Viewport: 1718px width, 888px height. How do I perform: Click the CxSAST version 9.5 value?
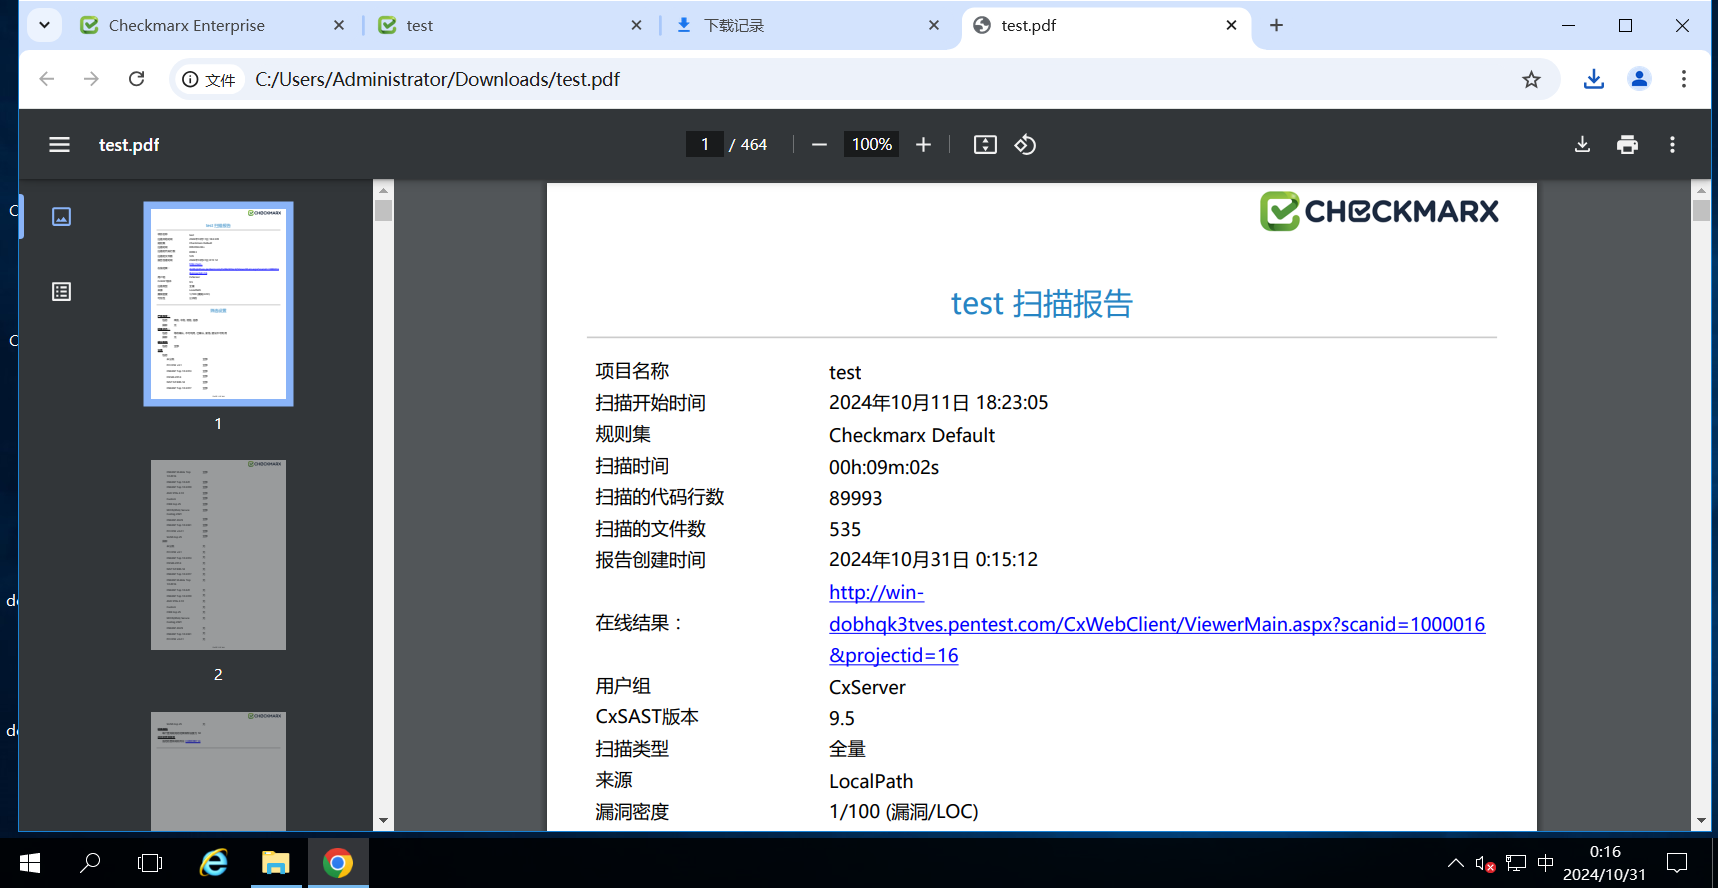(842, 718)
